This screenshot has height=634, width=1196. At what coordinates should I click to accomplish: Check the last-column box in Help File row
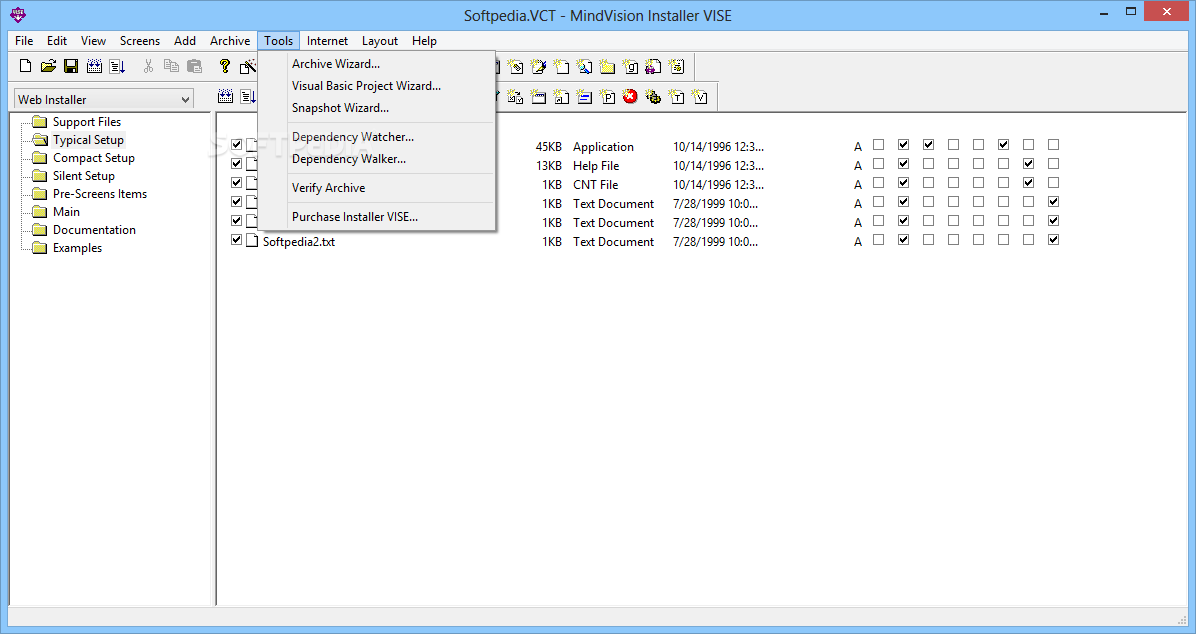pos(1053,163)
